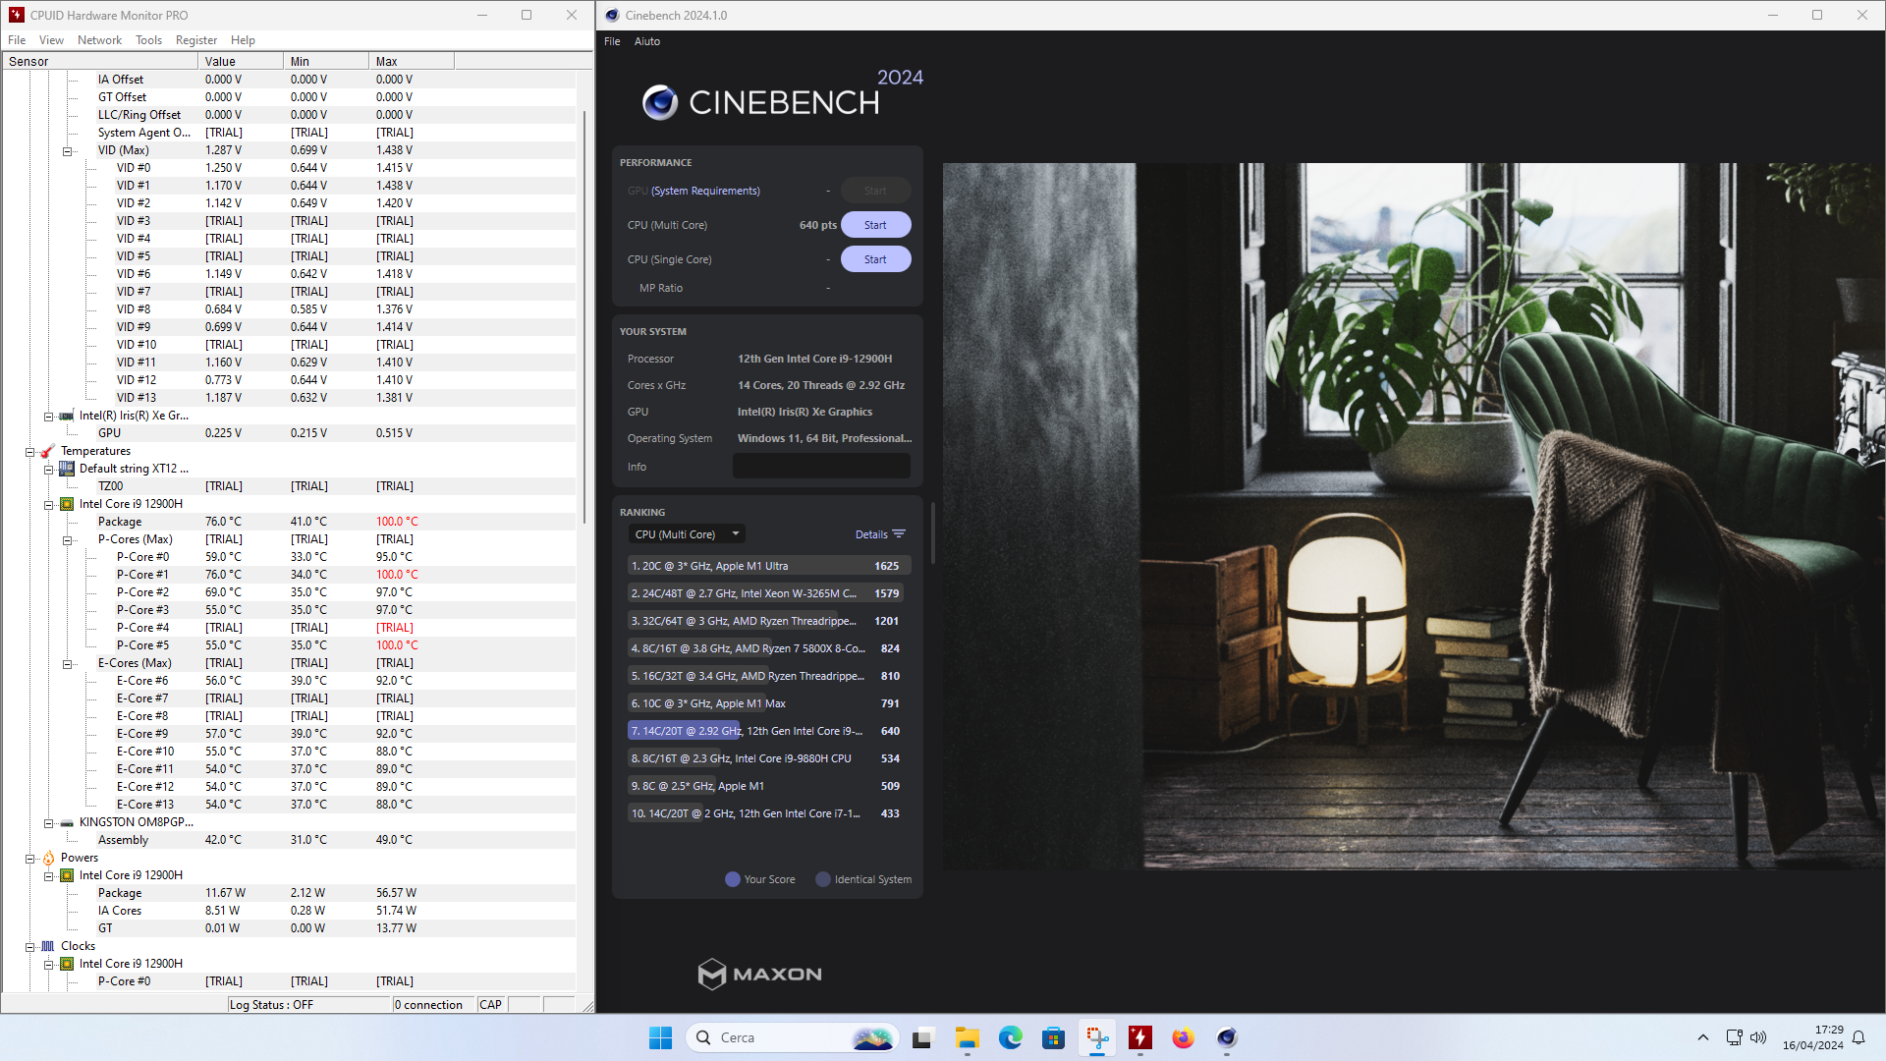Click the Powers flame icon
1886x1061 pixels.
(48, 858)
